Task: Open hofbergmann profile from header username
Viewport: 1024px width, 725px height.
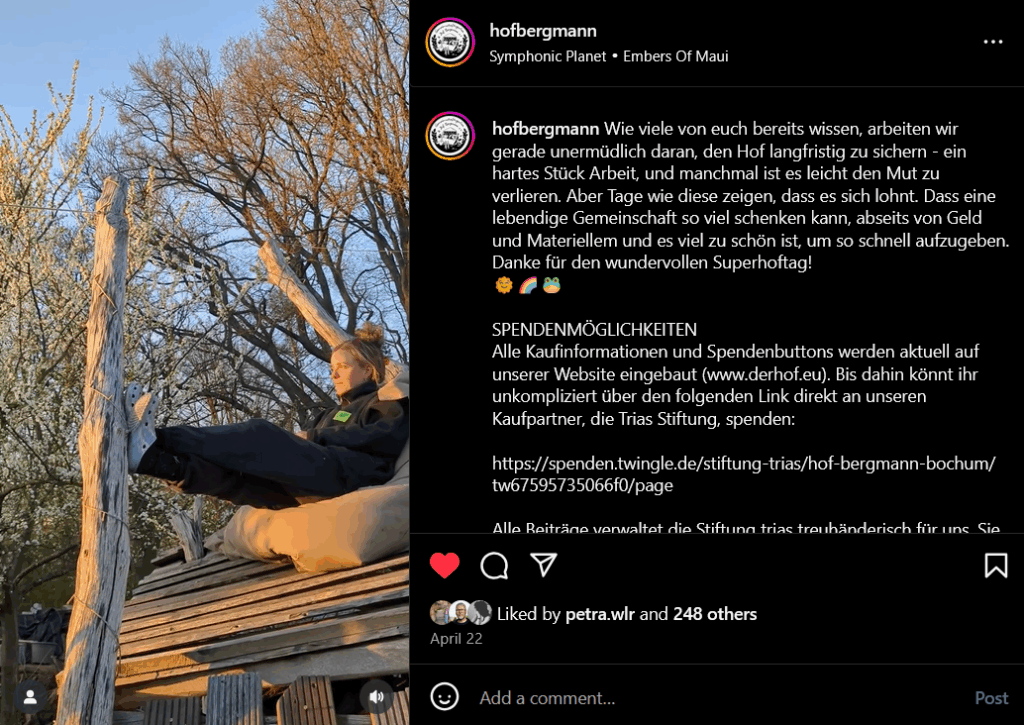Action: tap(543, 31)
